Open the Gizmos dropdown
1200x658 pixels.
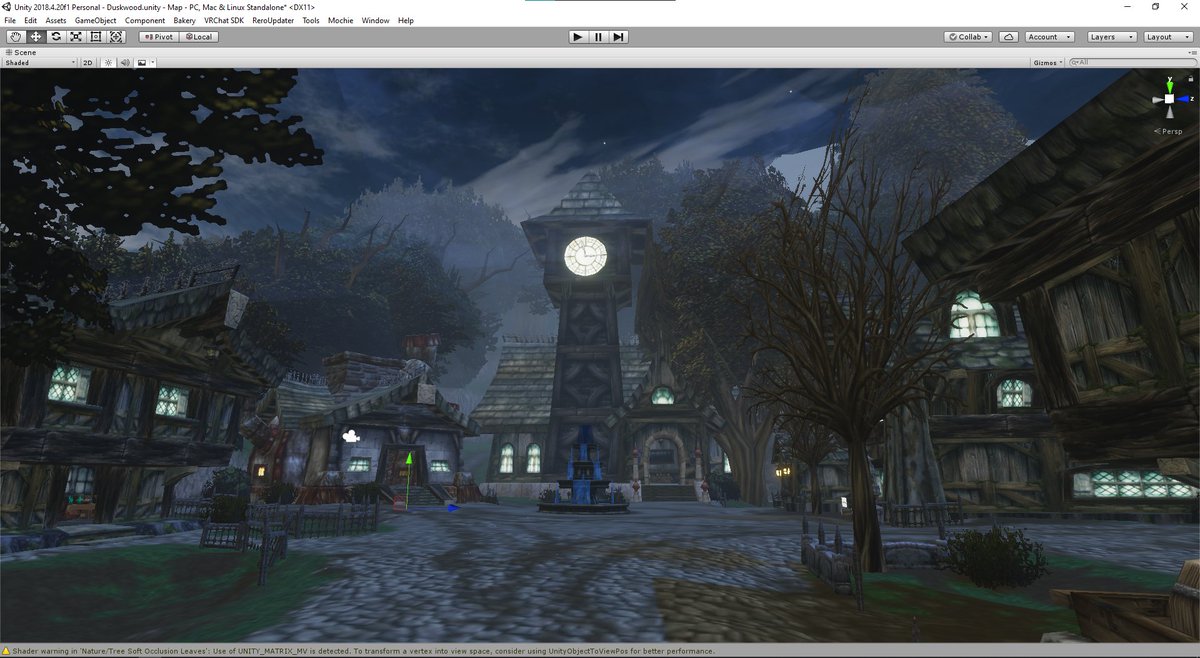tap(1046, 62)
